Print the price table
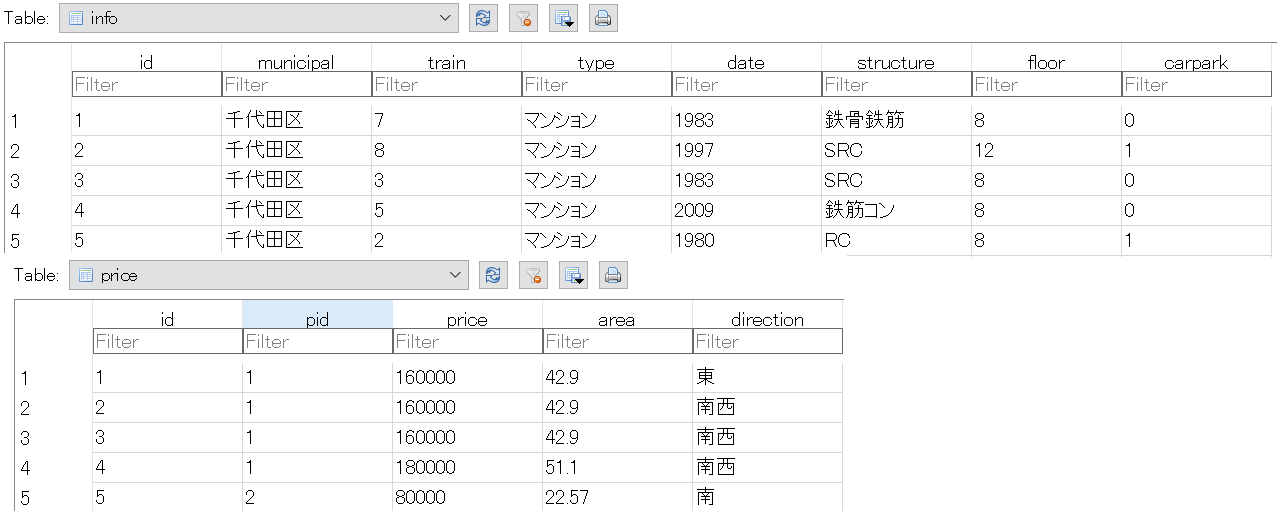Image resolution: width=1277 pixels, height=511 pixels. click(612, 275)
